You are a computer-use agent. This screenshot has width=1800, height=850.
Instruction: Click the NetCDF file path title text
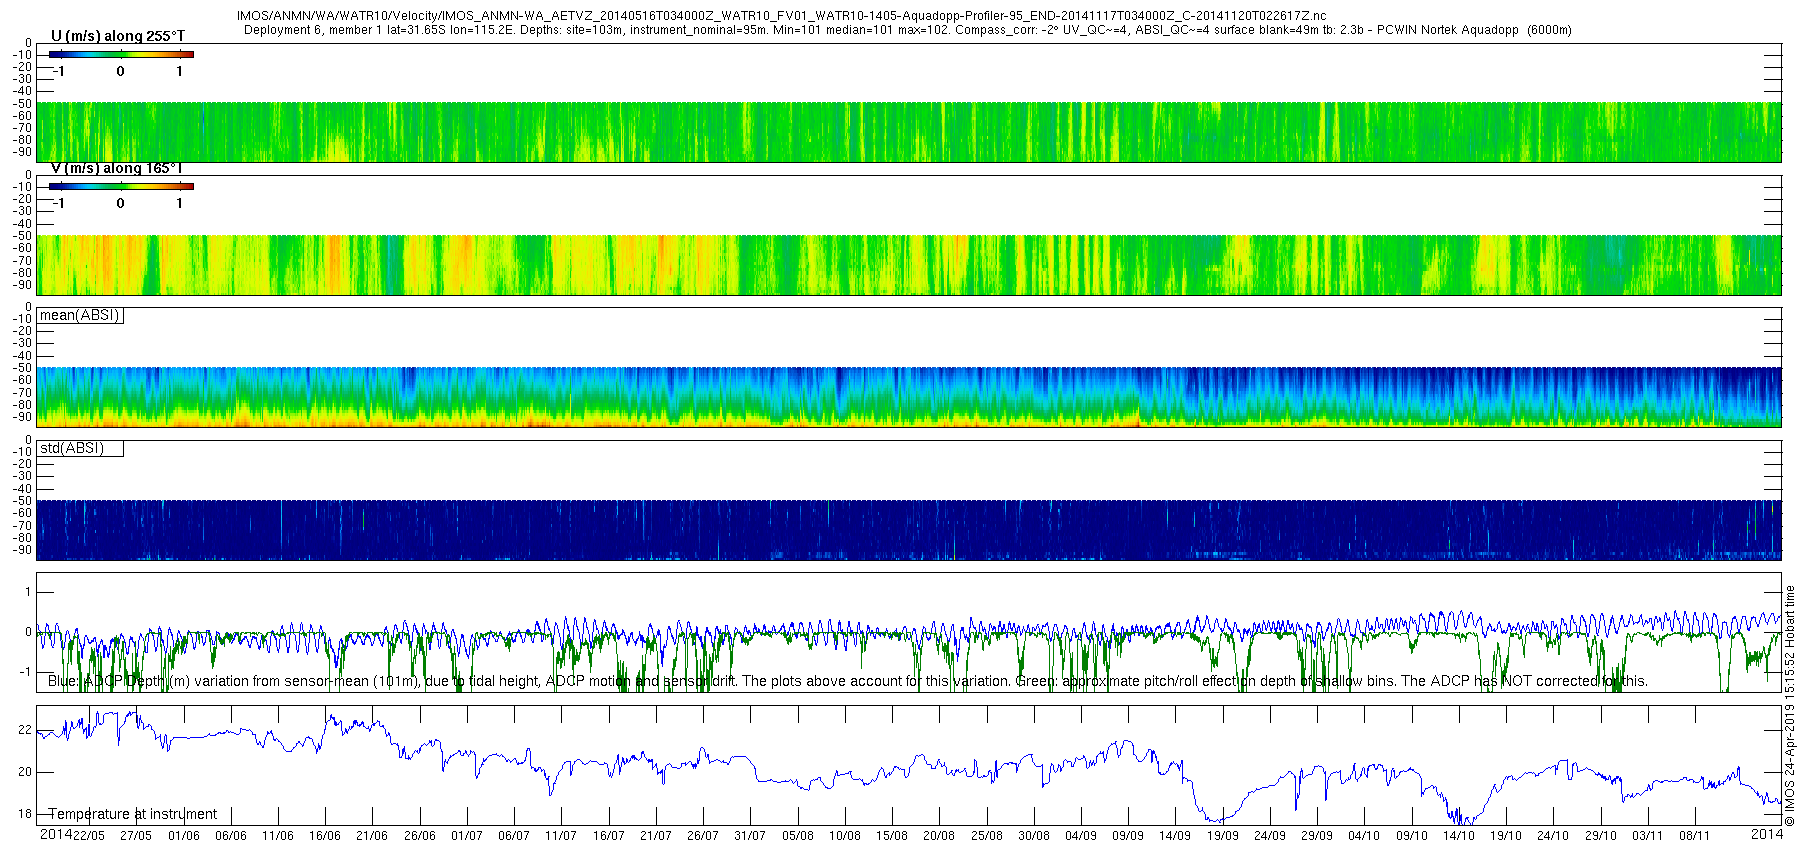click(782, 16)
